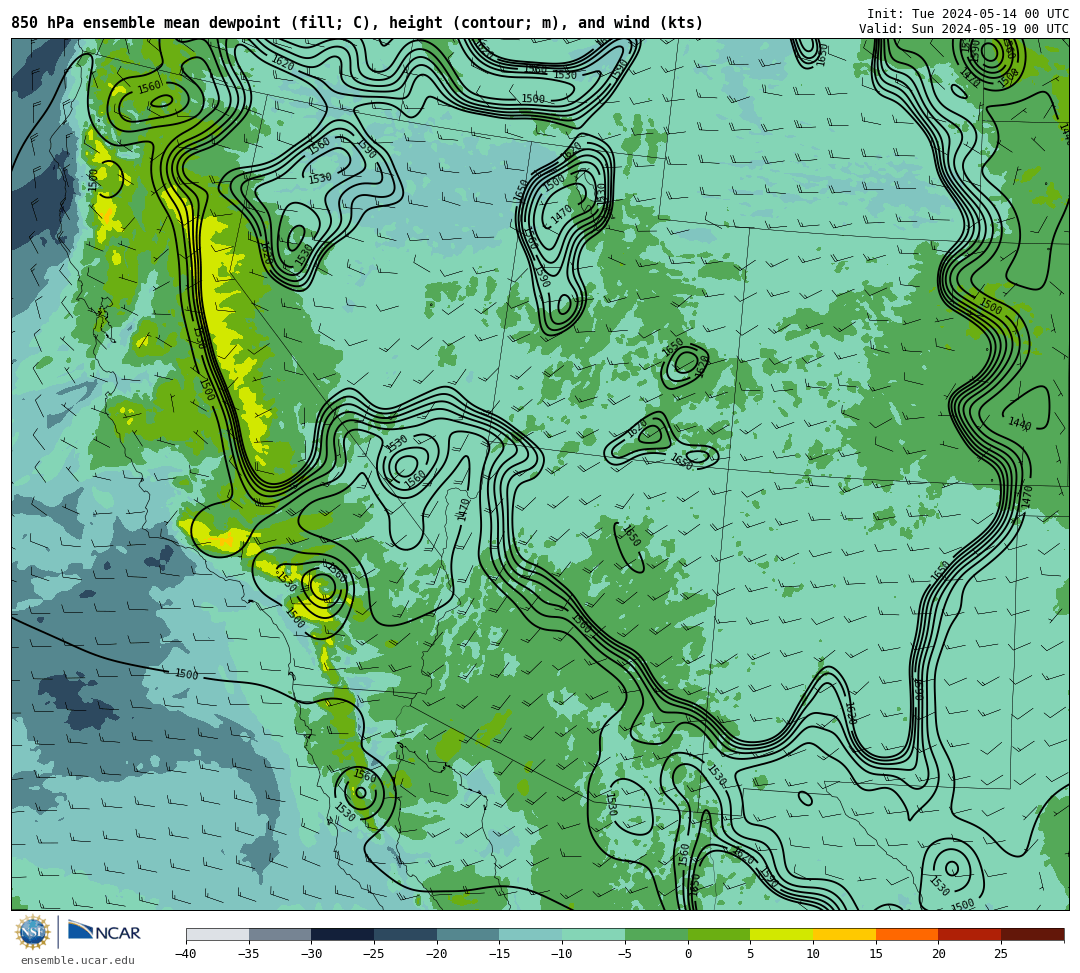This screenshot has width=1080, height=973.
Task: Click the colorbar tick label 0
Action: tap(688, 954)
